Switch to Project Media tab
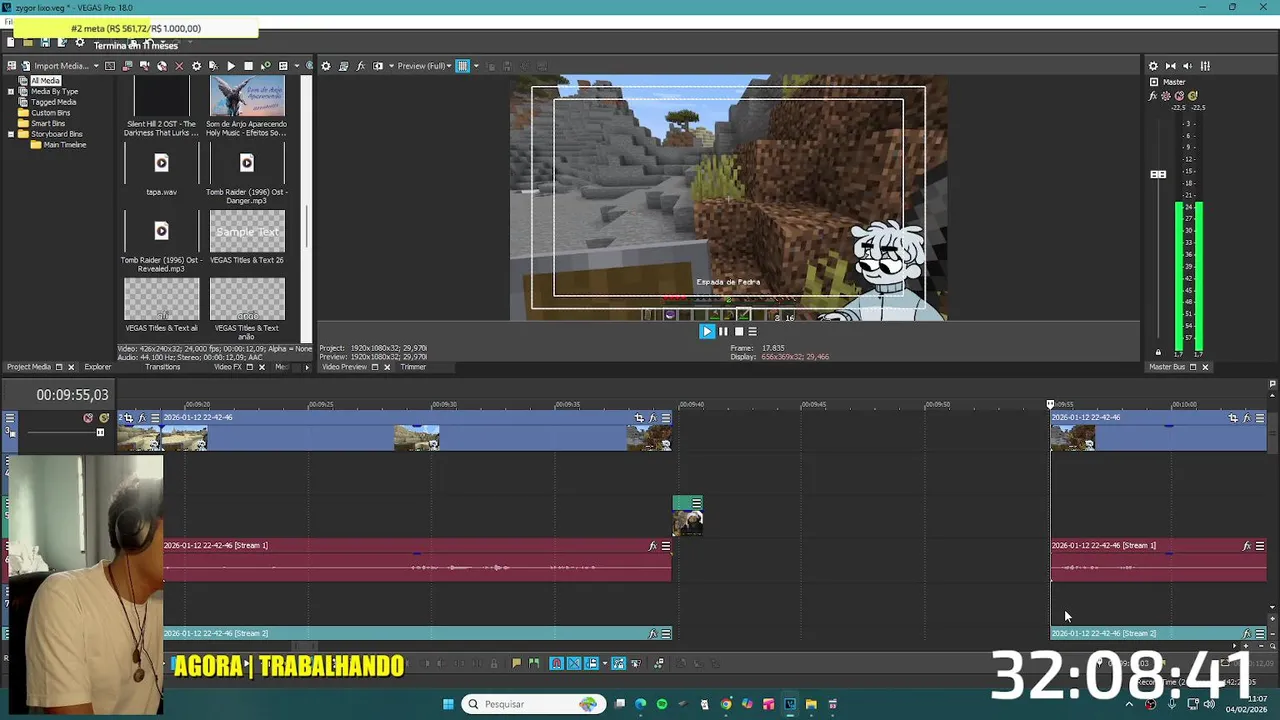The width and height of the screenshot is (1280, 720). pyautogui.click(x=29, y=367)
